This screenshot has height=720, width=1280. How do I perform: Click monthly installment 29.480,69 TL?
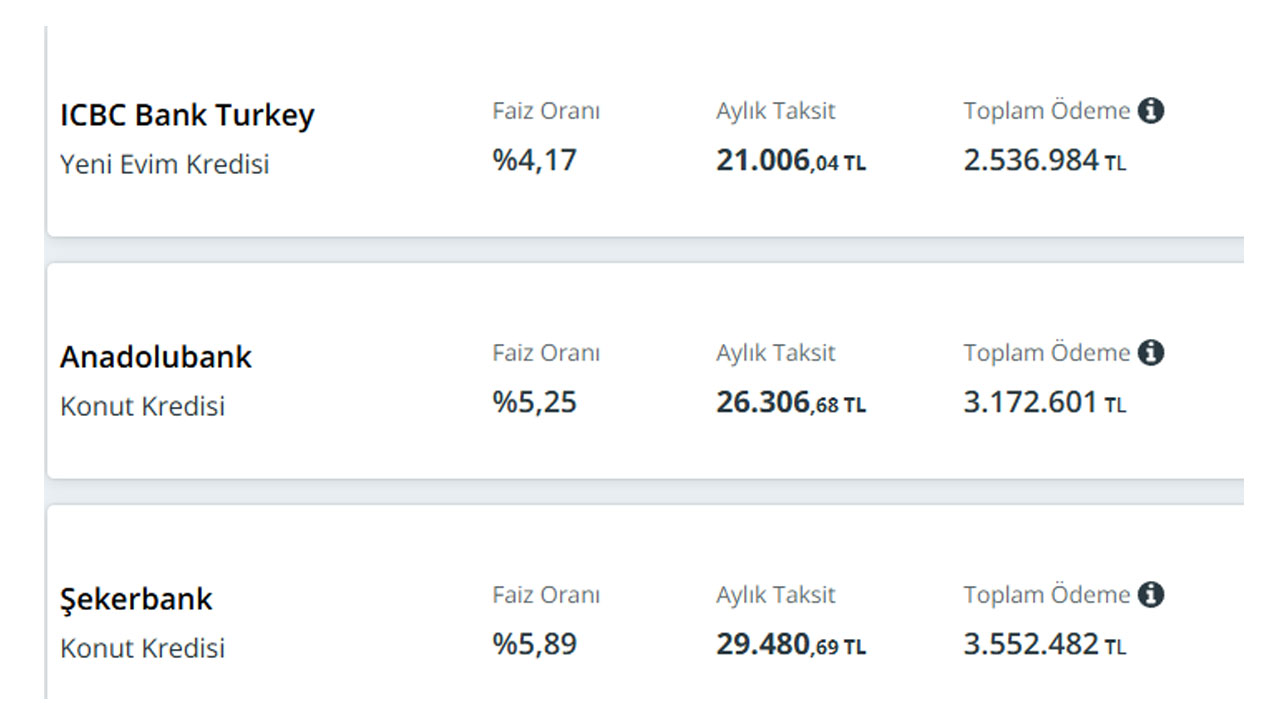(x=791, y=645)
